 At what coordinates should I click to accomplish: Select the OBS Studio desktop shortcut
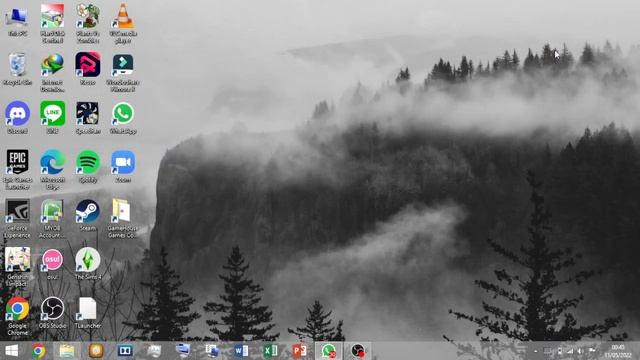pos(52,313)
